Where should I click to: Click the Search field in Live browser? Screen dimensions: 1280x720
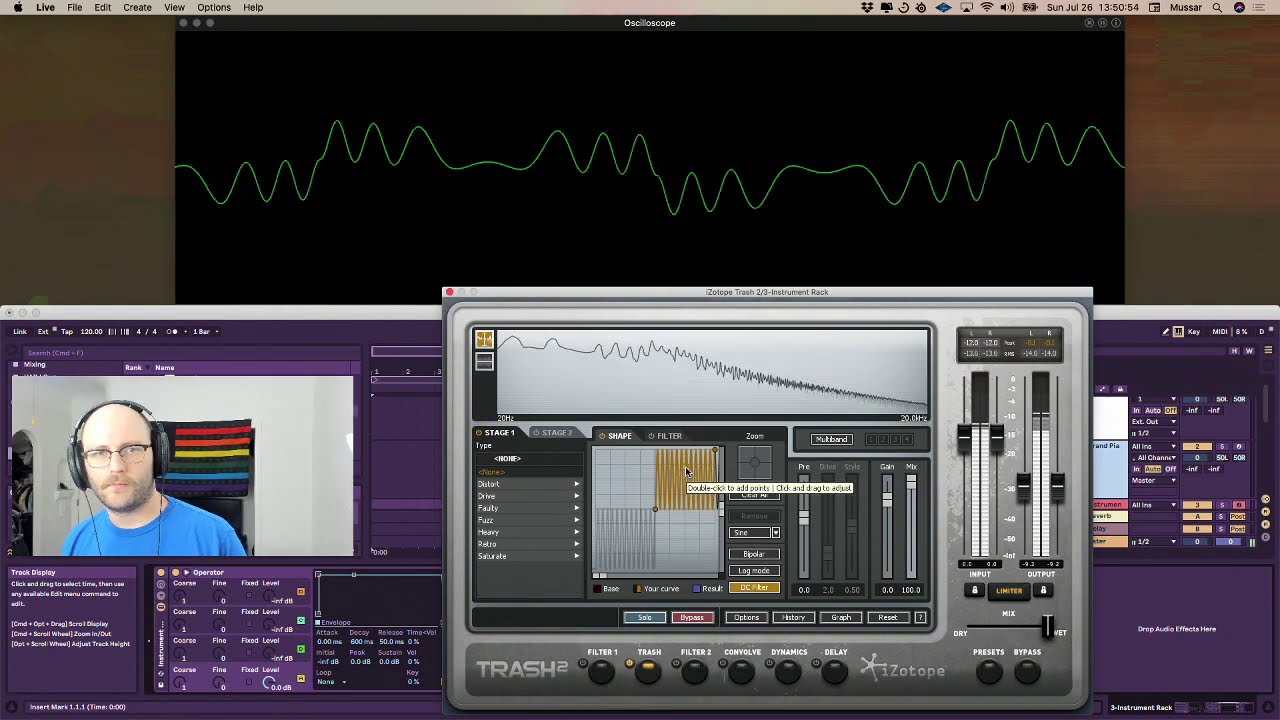[x=190, y=353]
